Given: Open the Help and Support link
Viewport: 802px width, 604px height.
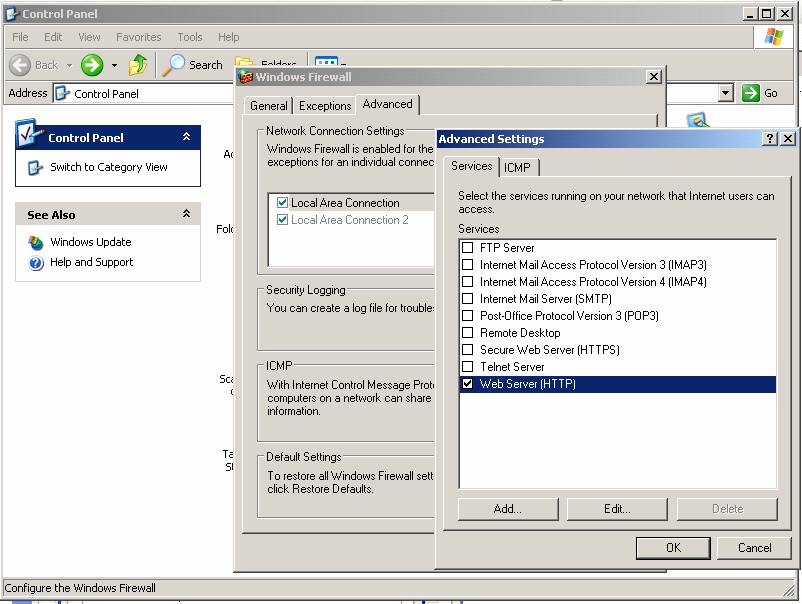Looking at the screenshot, I should (x=92, y=262).
